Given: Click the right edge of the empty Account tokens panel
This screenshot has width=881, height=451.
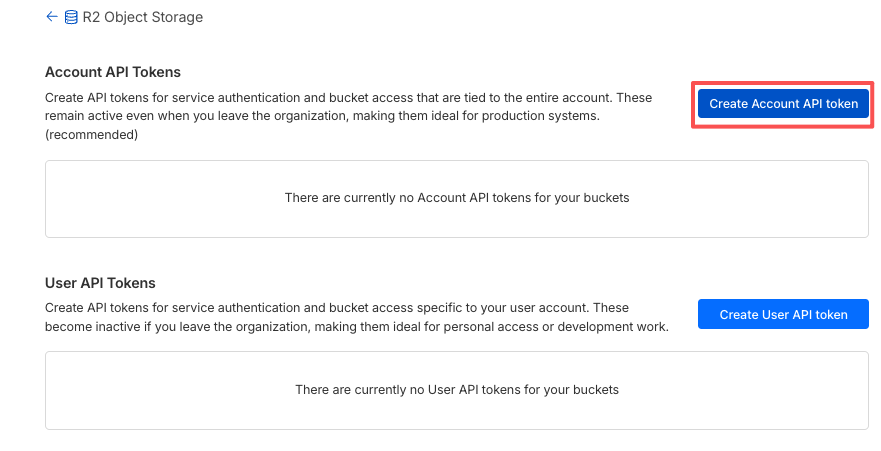Looking at the screenshot, I should (866, 199).
